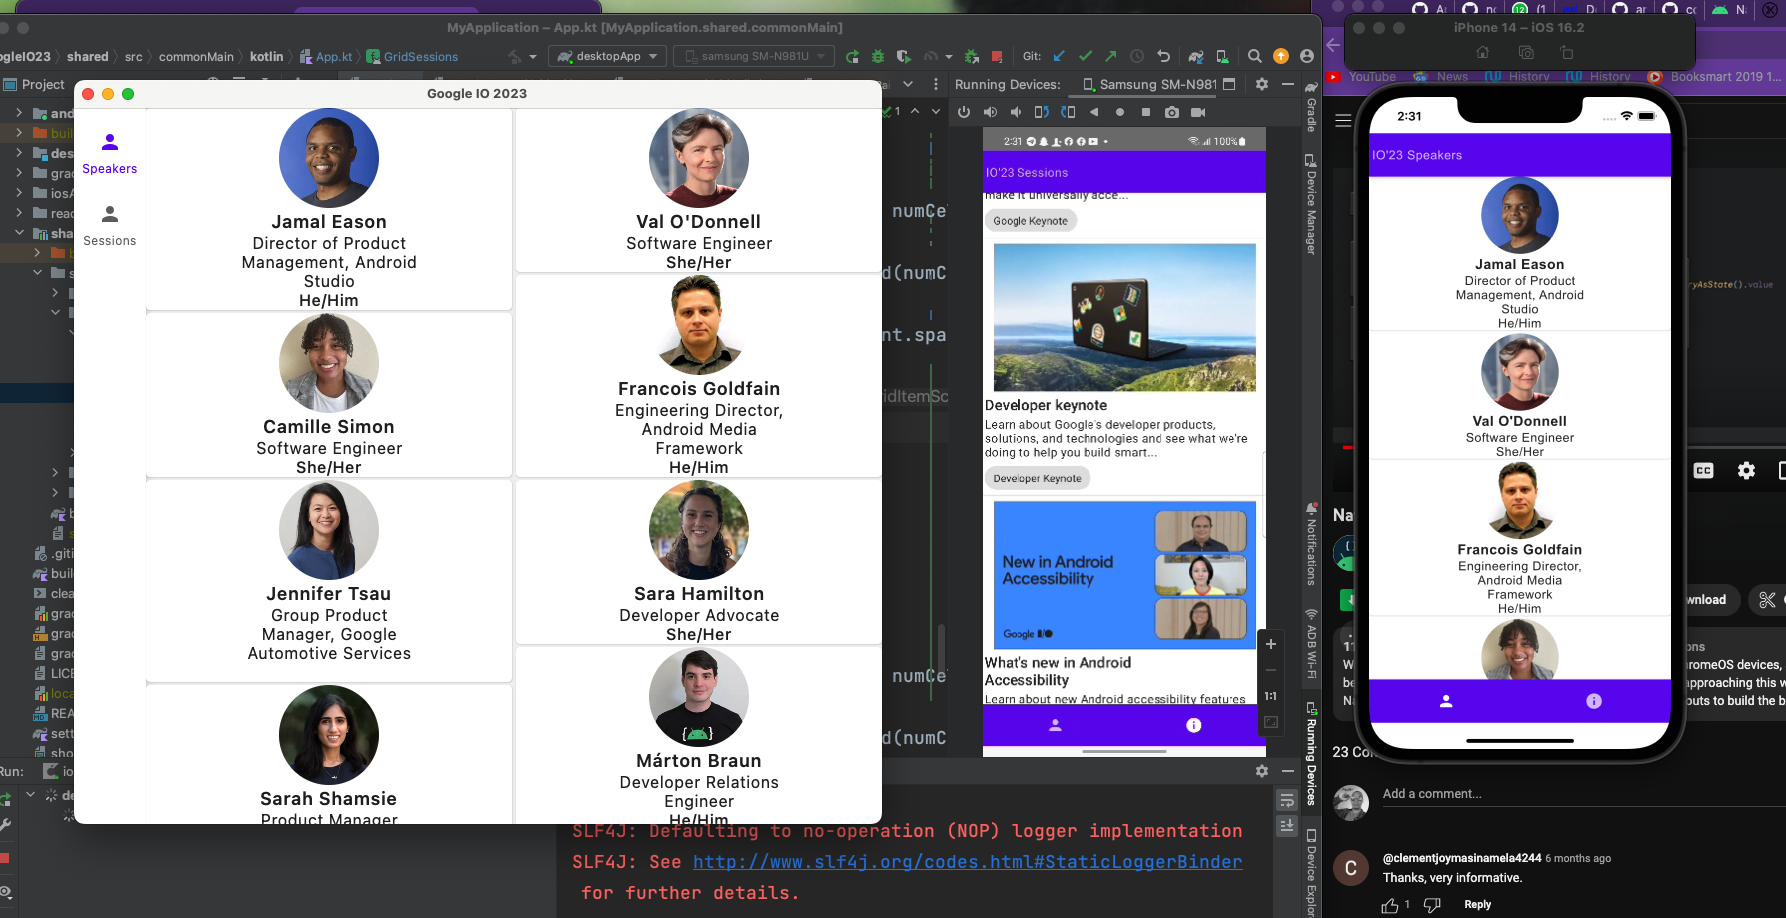Open Search Everywhere magnifier icon

[1254, 57]
